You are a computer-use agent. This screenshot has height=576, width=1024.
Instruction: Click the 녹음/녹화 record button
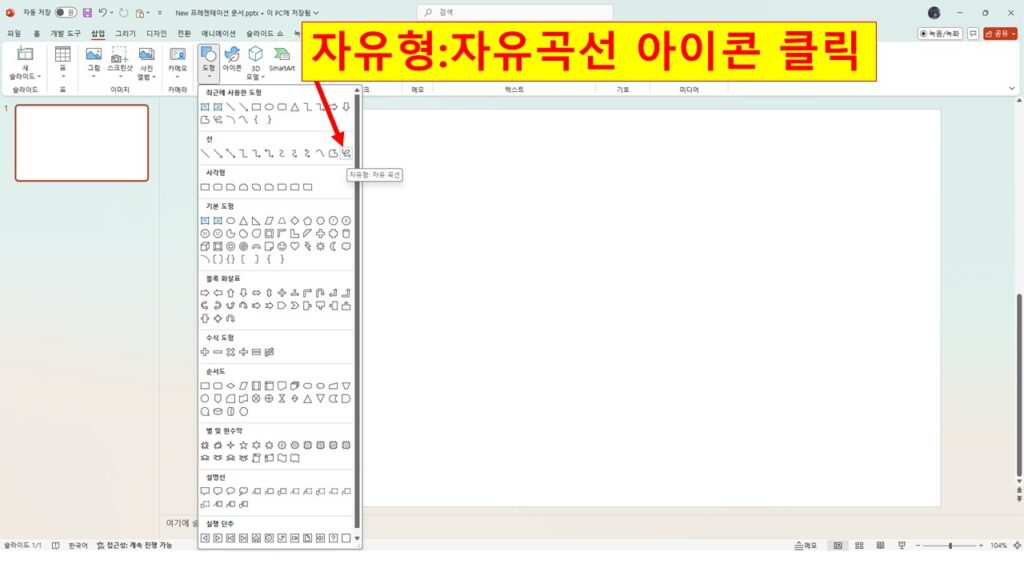(940, 33)
